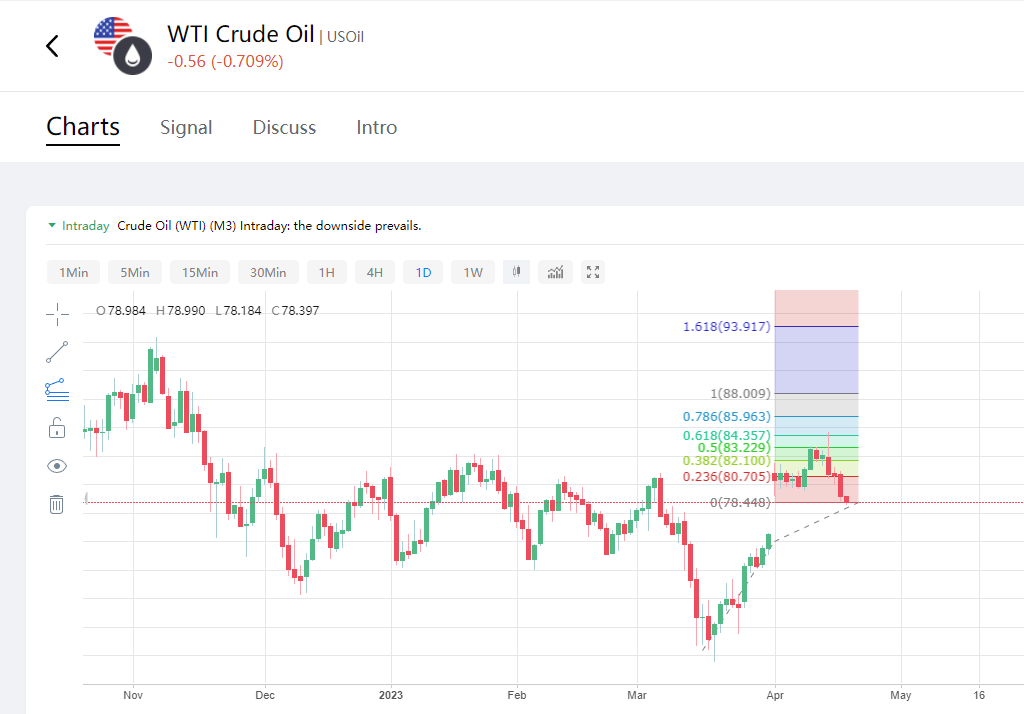Viewport: 1024px width, 714px height.
Task: Click the 1.618(93.917) Fibonacci level band
Action: click(x=816, y=359)
